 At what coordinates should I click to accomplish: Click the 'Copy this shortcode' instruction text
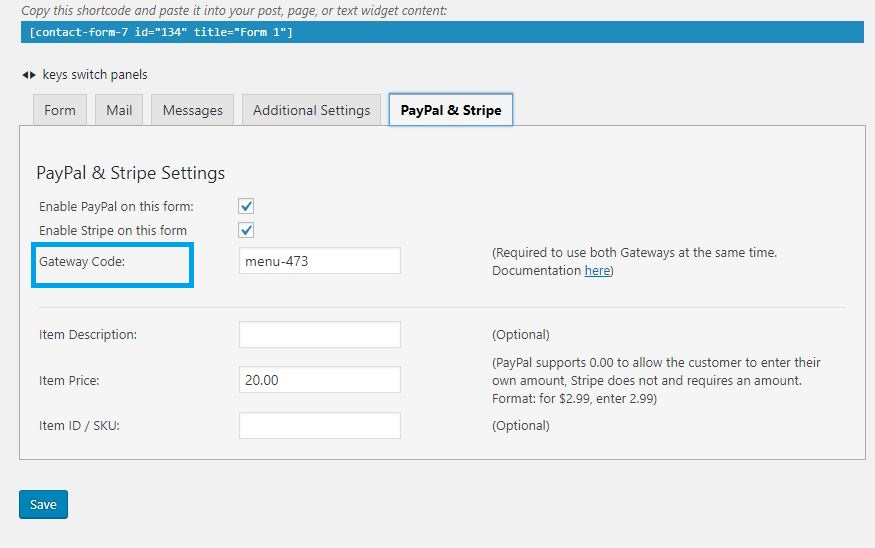click(x=234, y=10)
